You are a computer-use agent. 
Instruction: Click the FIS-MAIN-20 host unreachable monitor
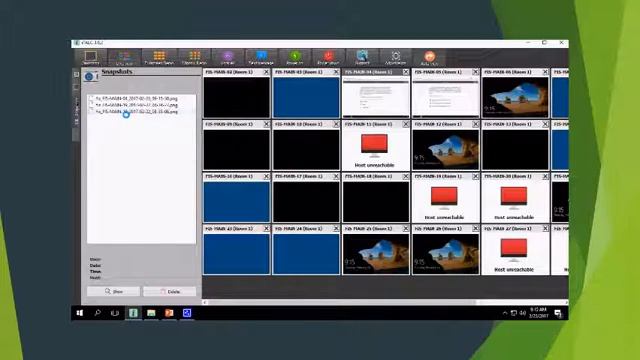[x=514, y=198]
